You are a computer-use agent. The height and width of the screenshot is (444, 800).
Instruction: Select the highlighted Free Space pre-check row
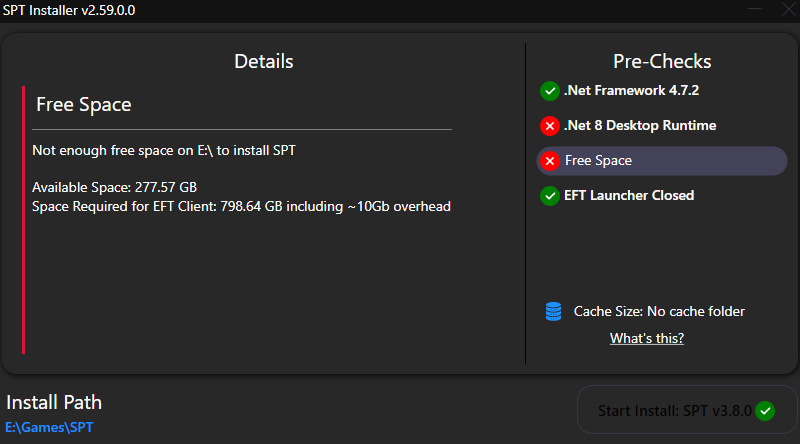coord(662,161)
